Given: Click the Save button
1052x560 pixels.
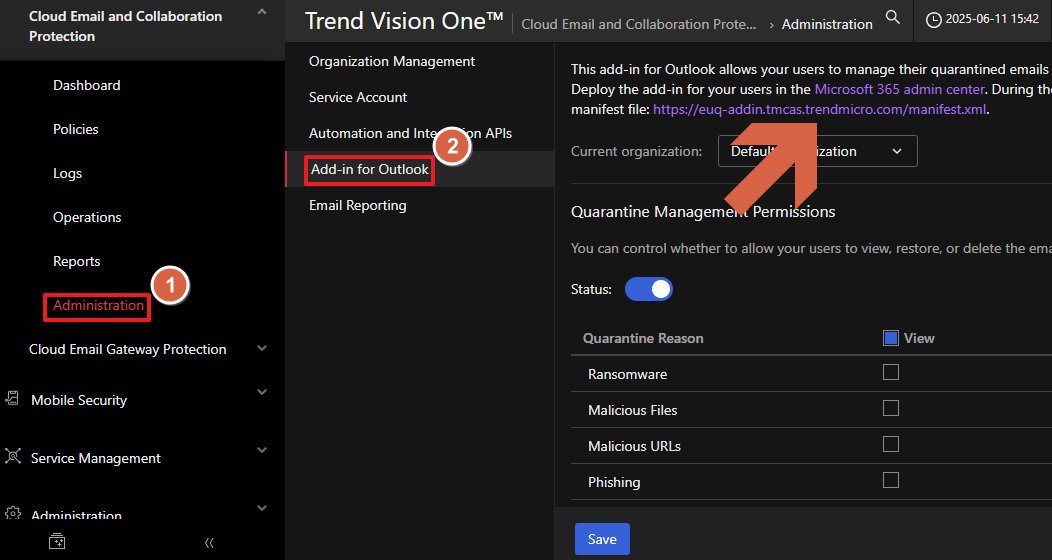Looking at the screenshot, I should click(x=602, y=539).
